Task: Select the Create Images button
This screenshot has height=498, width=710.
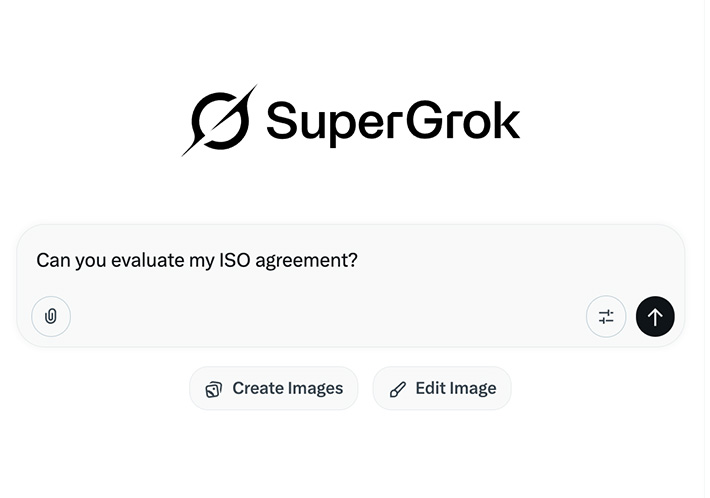Action: point(273,388)
